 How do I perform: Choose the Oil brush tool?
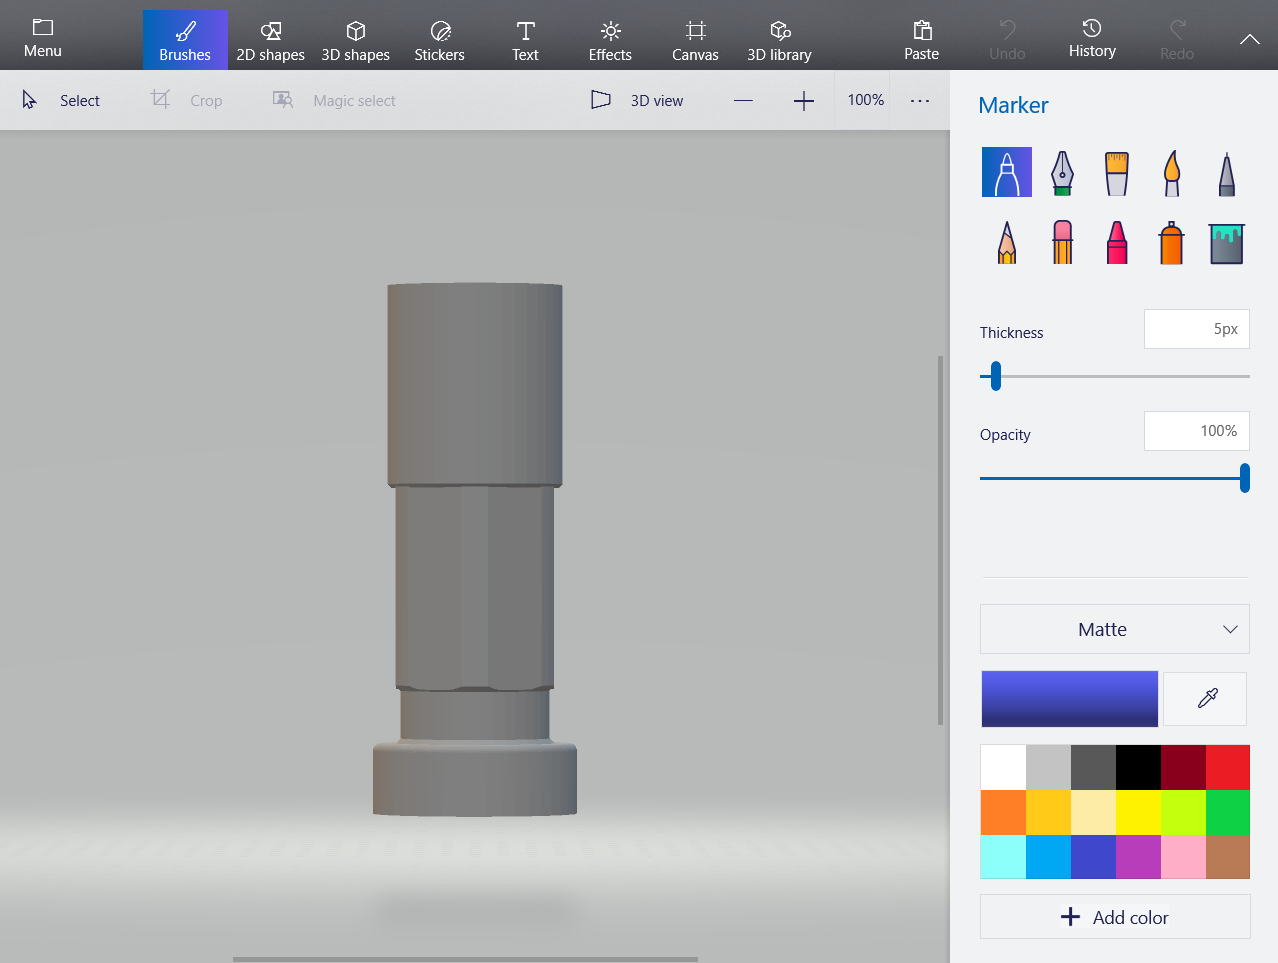pyautogui.click(x=1116, y=173)
